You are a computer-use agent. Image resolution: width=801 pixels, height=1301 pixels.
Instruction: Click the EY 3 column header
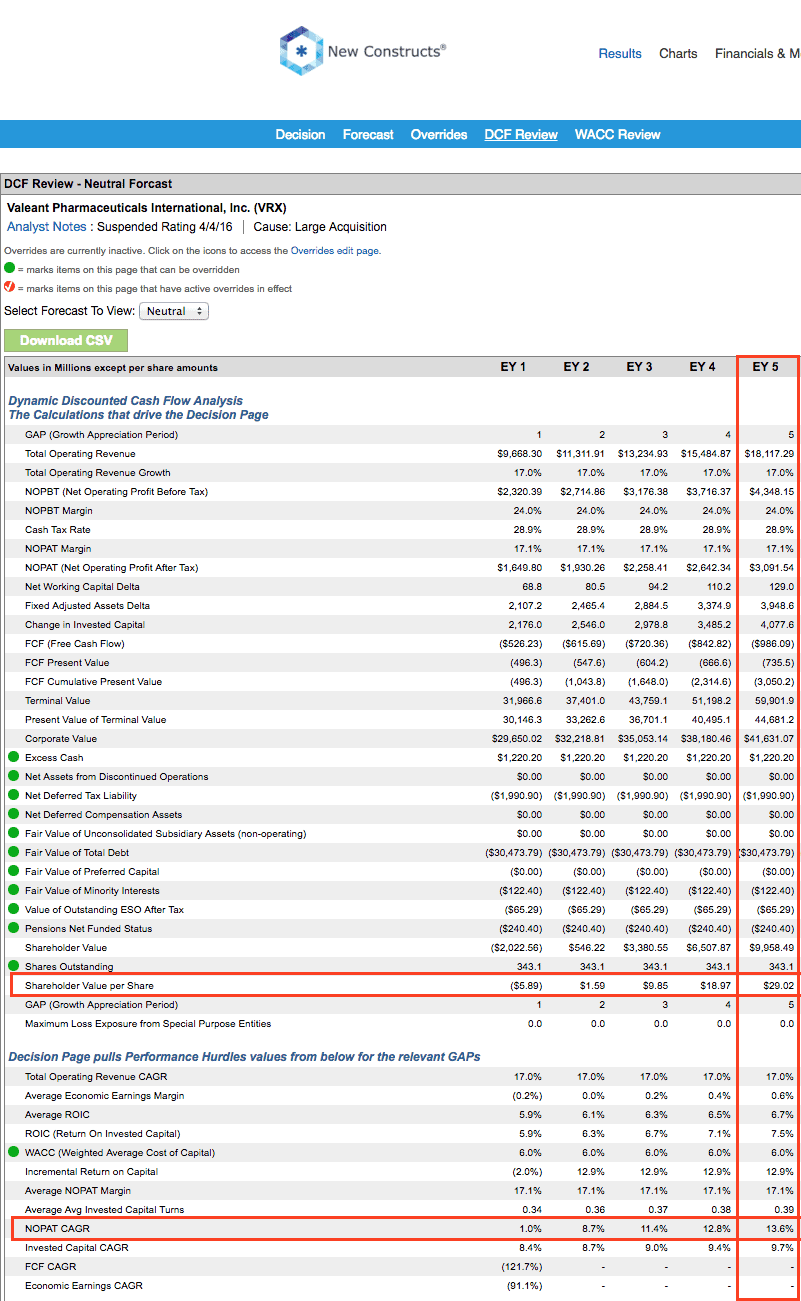point(639,367)
